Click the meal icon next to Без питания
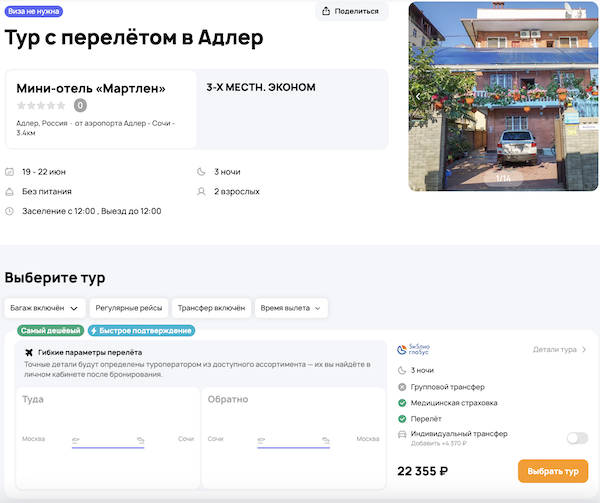Viewport: 600px width, 503px height. click(10, 191)
